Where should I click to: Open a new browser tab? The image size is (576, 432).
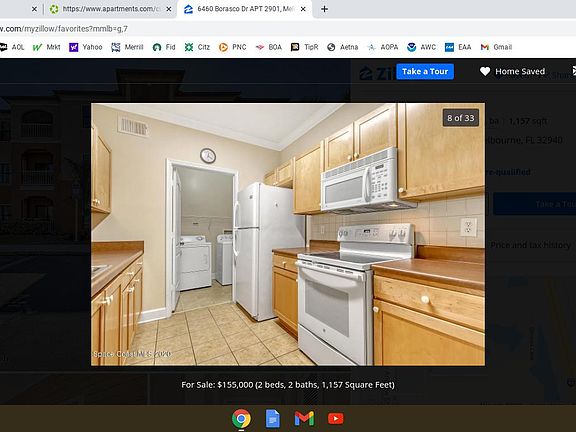point(324,9)
